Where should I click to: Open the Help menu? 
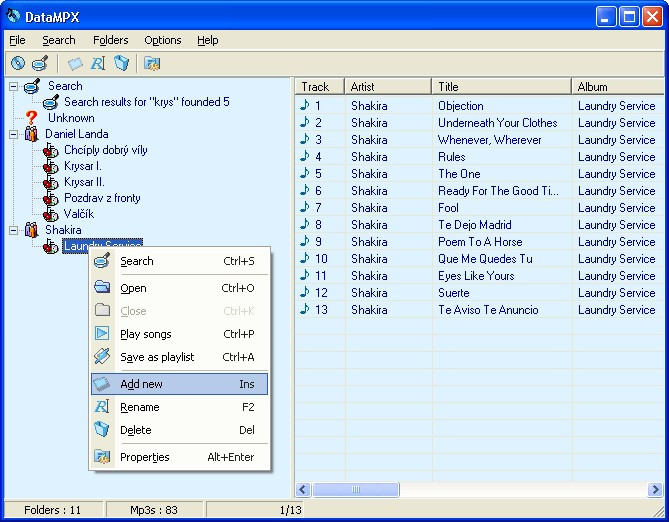coord(207,40)
